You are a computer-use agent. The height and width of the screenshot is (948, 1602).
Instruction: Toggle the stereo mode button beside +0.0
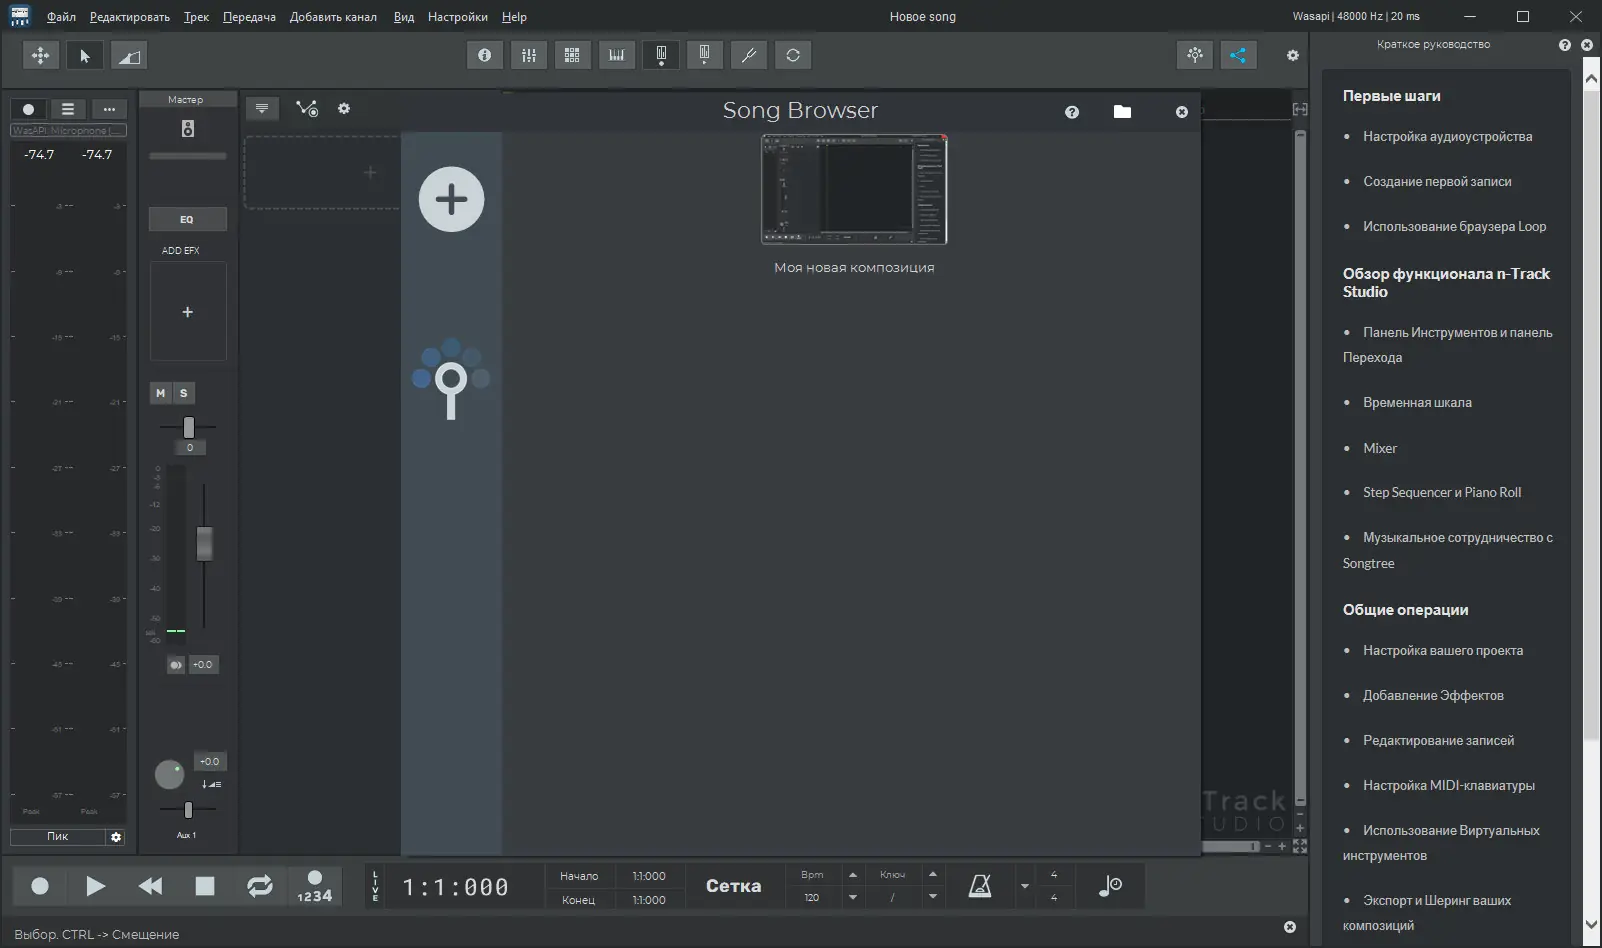(x=176, y=664)
